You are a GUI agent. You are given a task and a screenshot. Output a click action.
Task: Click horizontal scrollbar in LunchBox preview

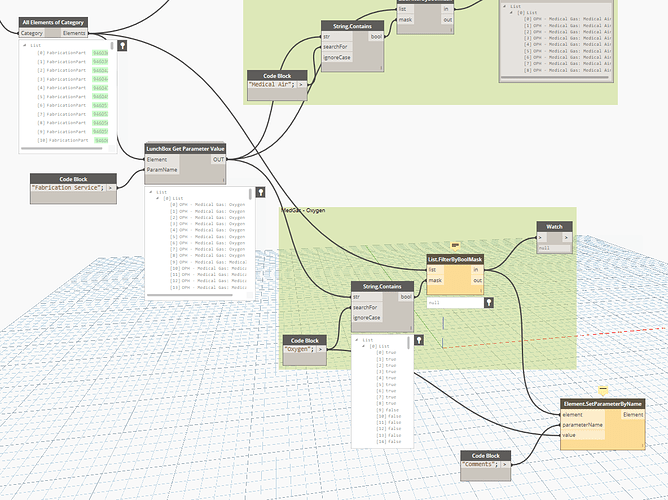point(190,295)
